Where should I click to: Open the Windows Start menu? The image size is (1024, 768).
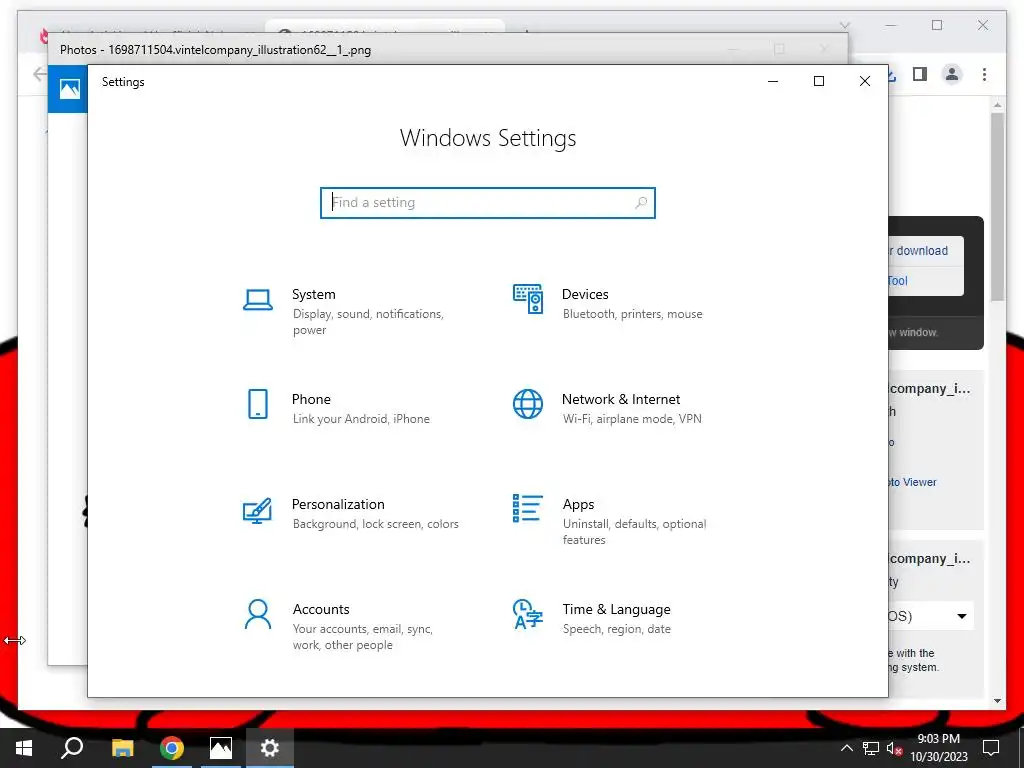click(24, 748)
